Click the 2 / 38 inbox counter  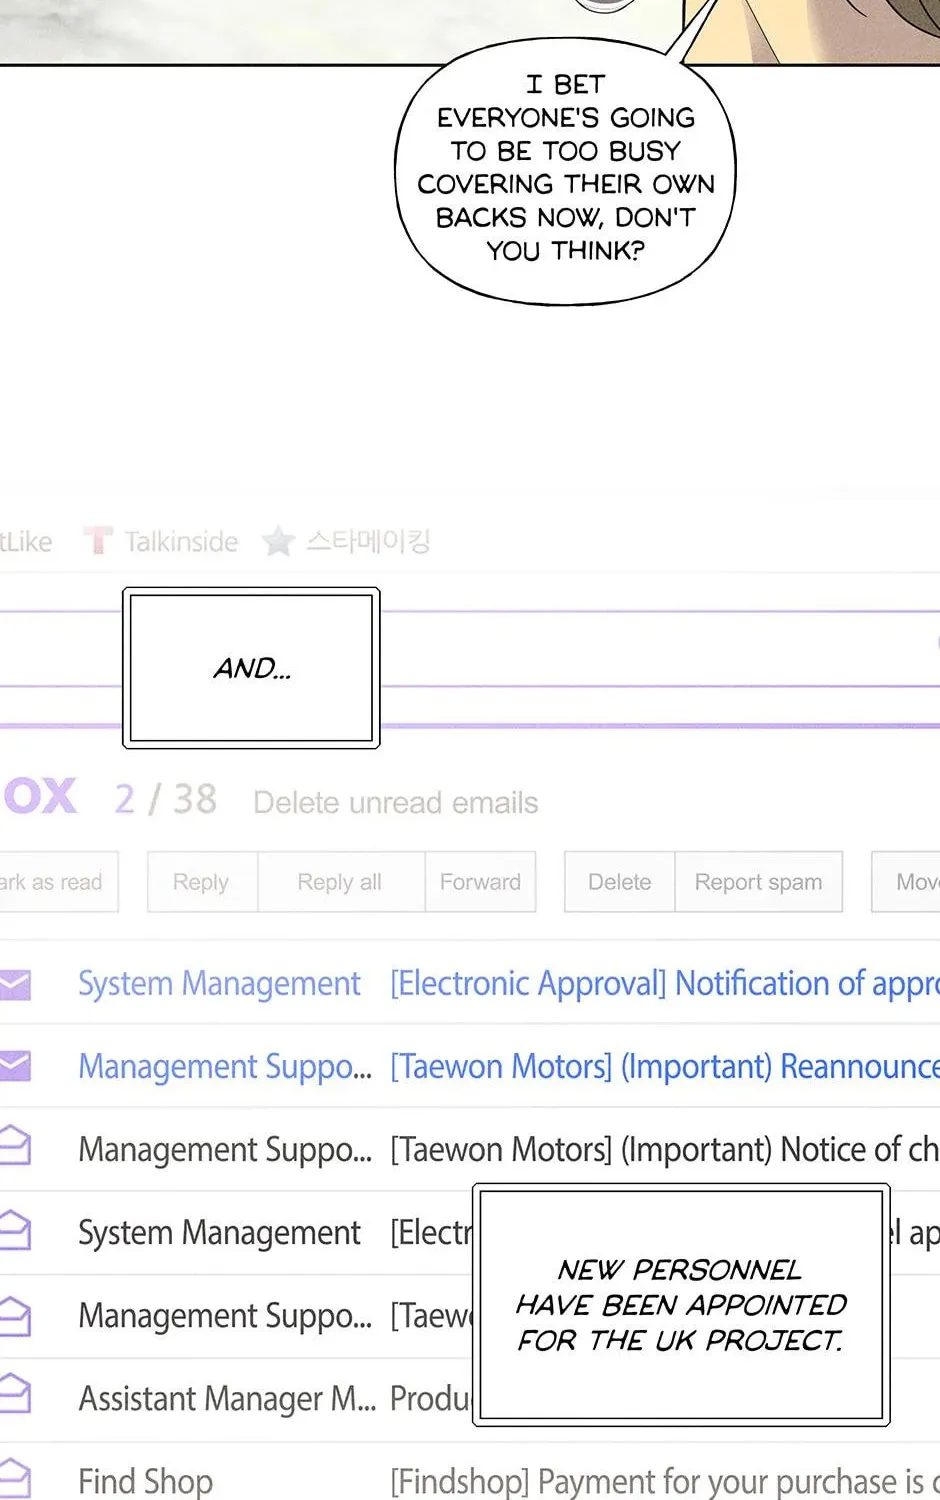pos(165,799)
